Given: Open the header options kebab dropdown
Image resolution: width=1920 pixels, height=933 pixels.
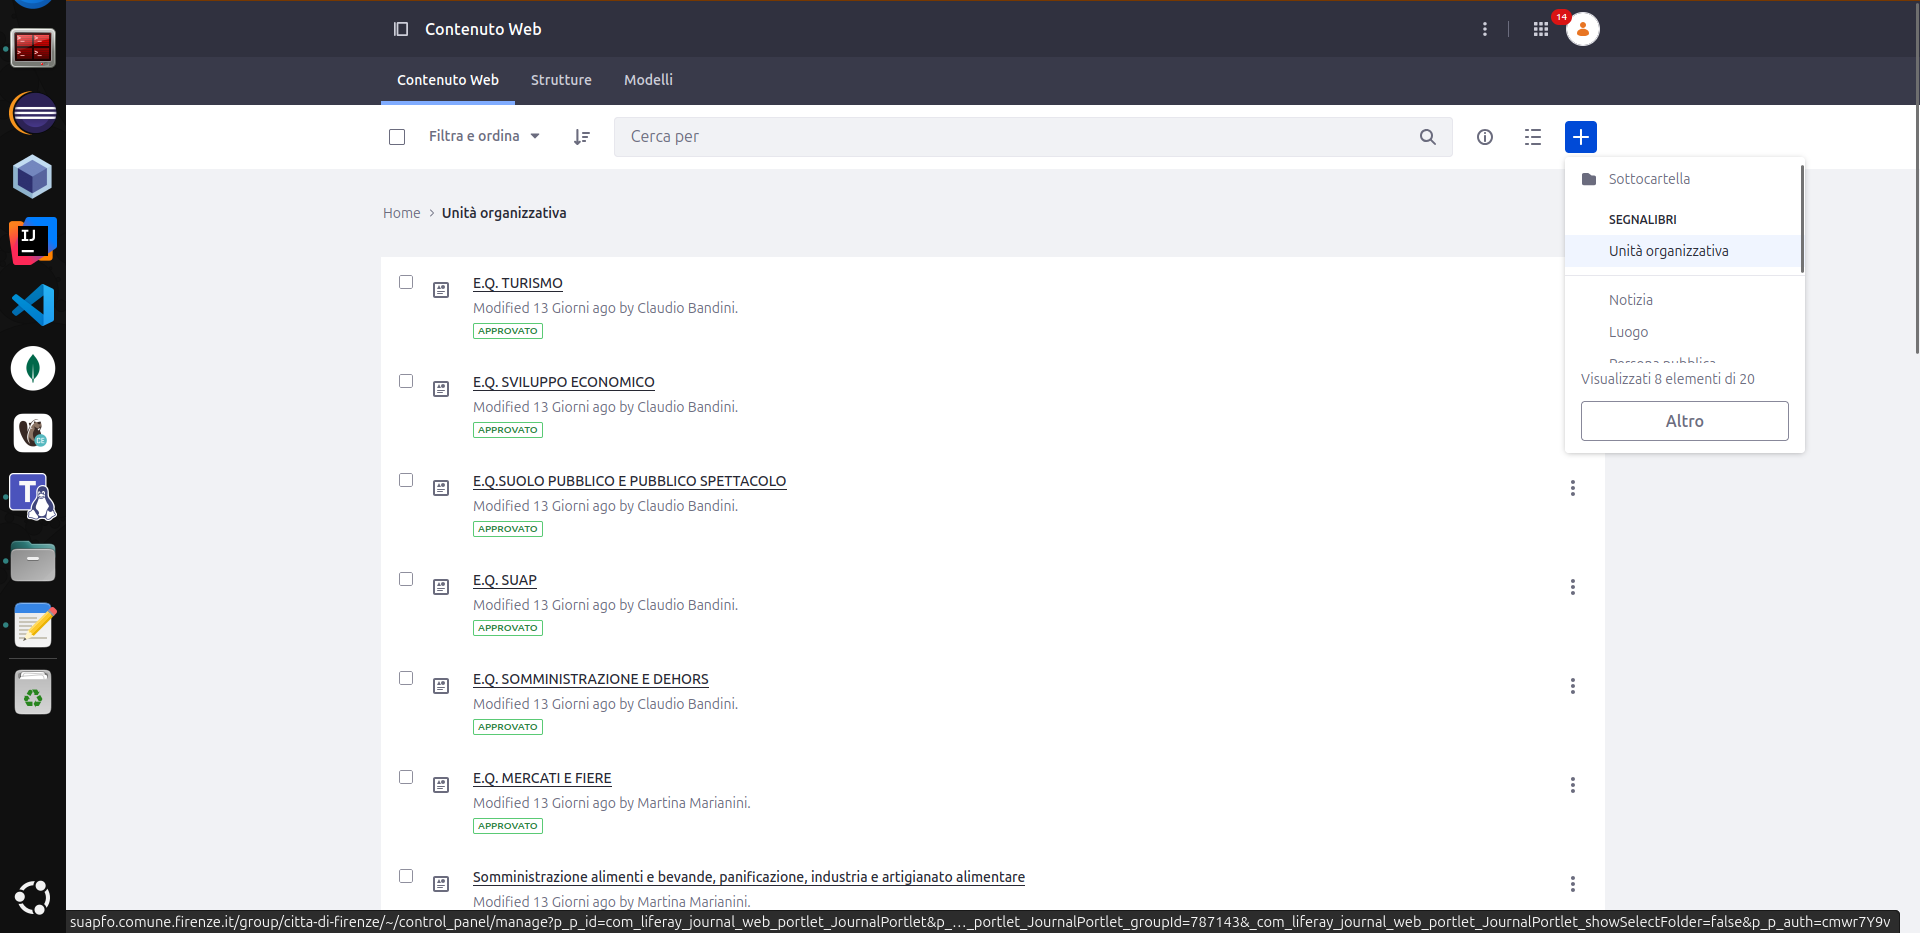Looking at the screenshot, I should (x=1485, y=29).
